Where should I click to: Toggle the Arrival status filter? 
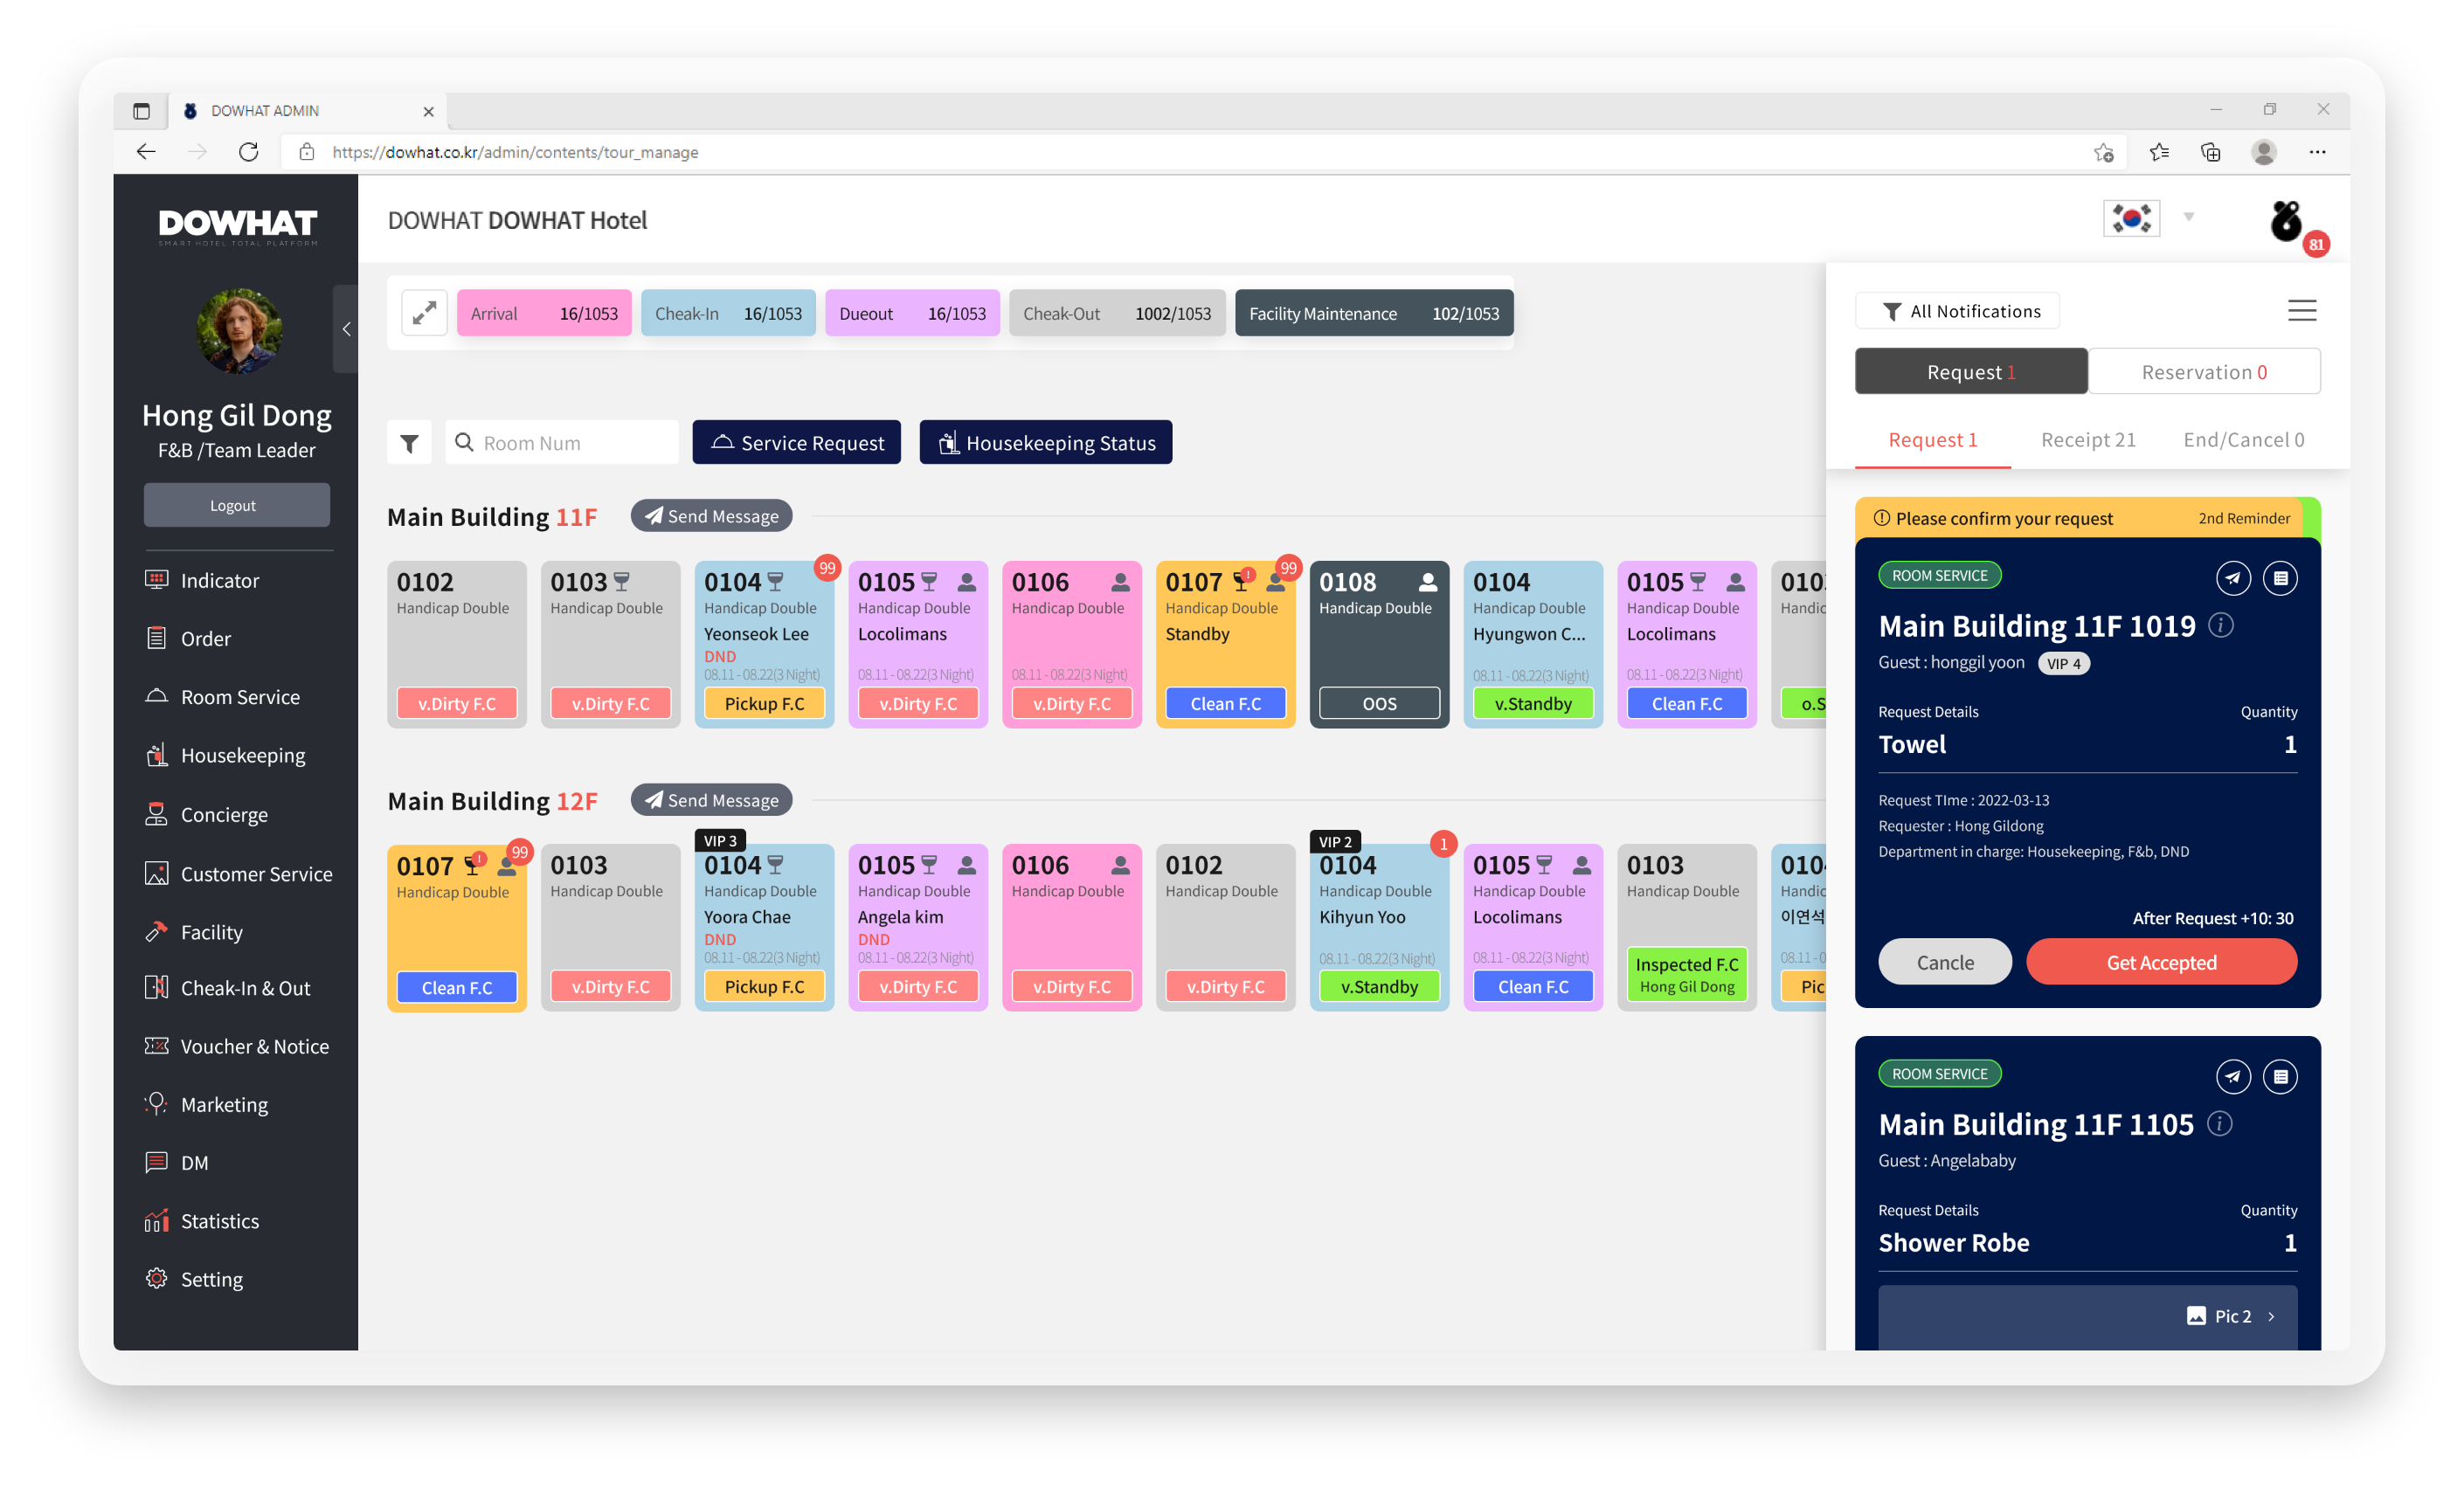coord(544,313)
